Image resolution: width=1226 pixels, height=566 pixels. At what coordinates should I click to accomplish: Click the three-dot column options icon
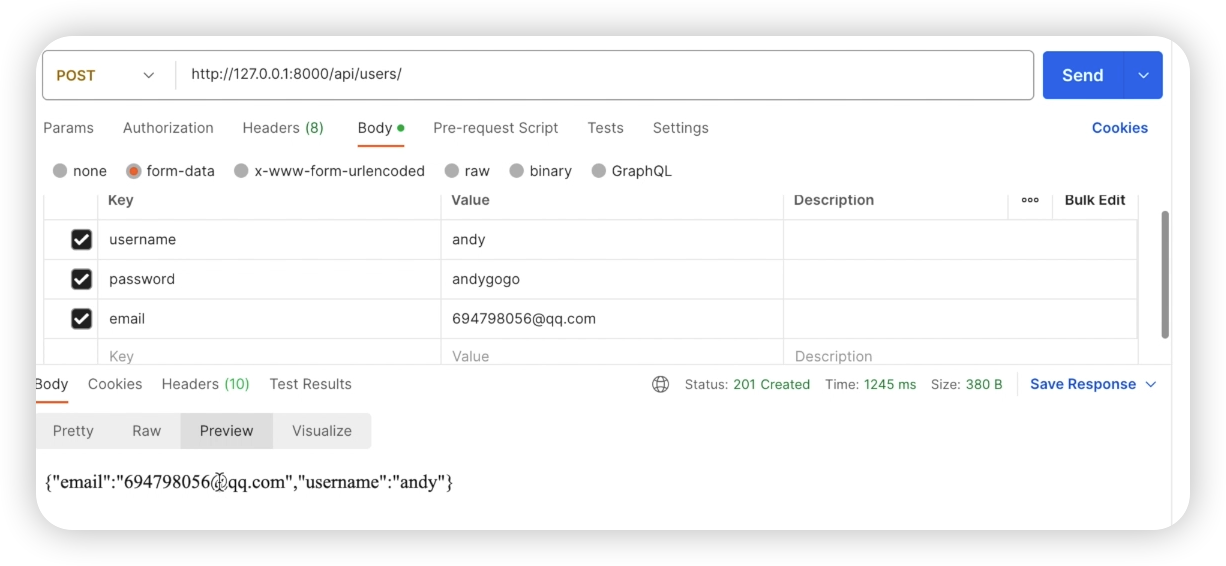click(1030, 200)
